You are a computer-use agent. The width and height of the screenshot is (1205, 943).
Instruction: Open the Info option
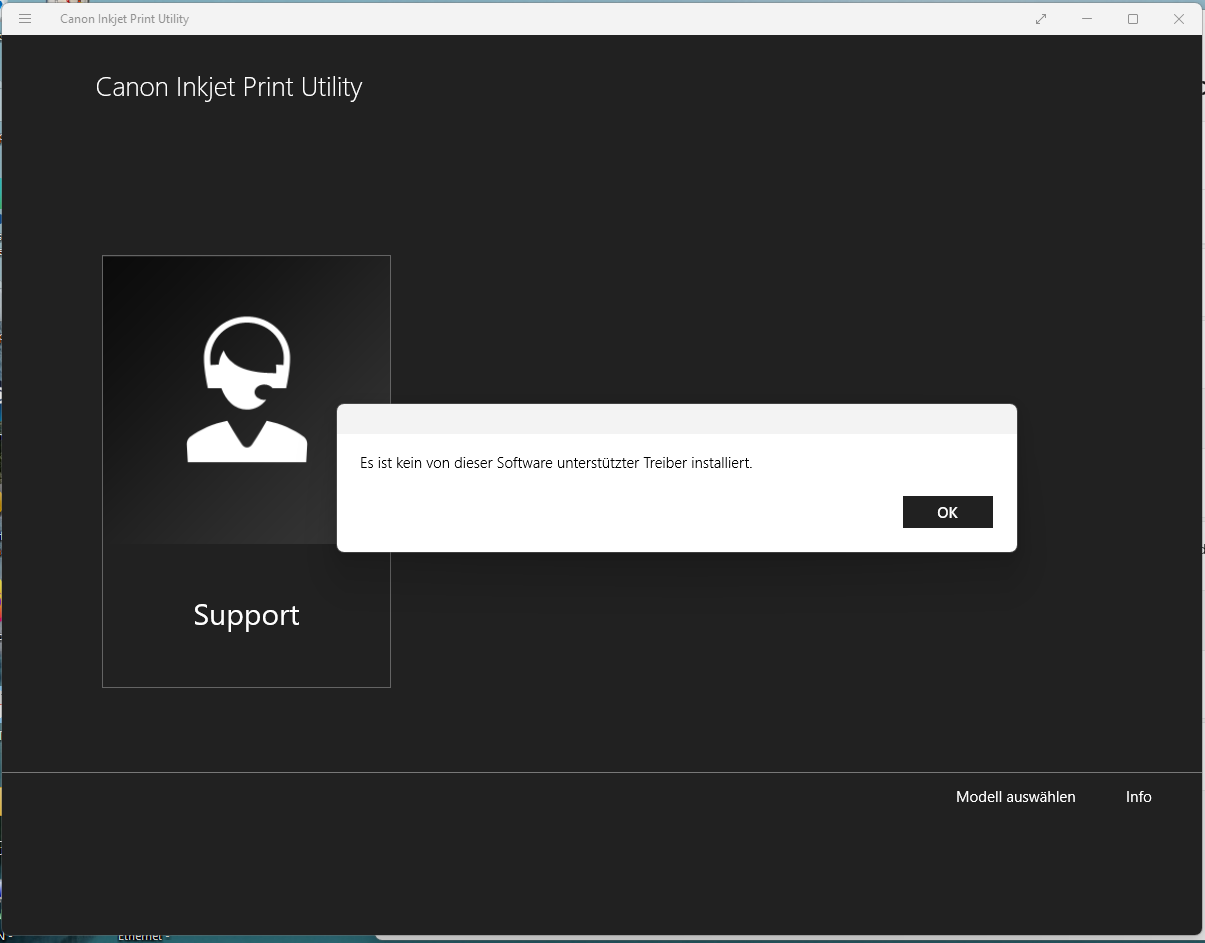pyautogui.click(x=1139, y=797)
